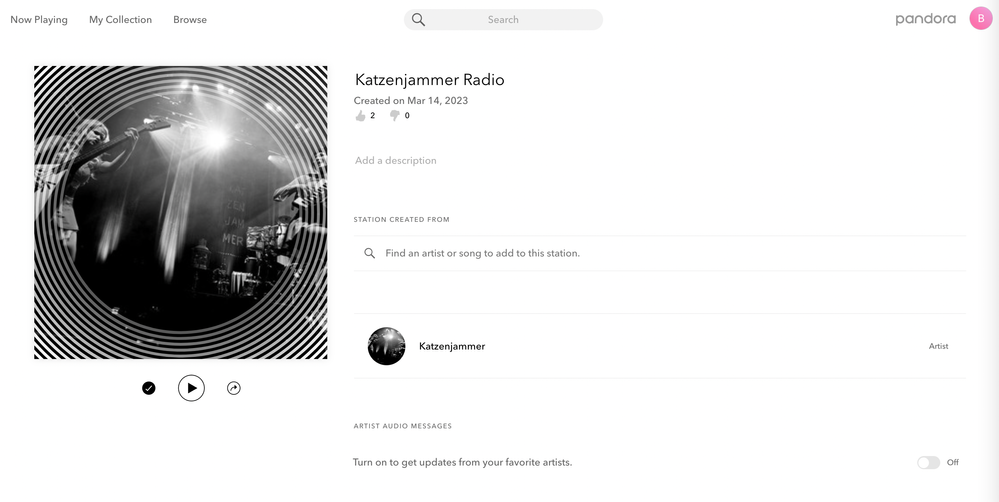This screenshot has width=999, height=502.
Task: Click the Katzenjammer round artist thumbnail
Action: [387, 346]
